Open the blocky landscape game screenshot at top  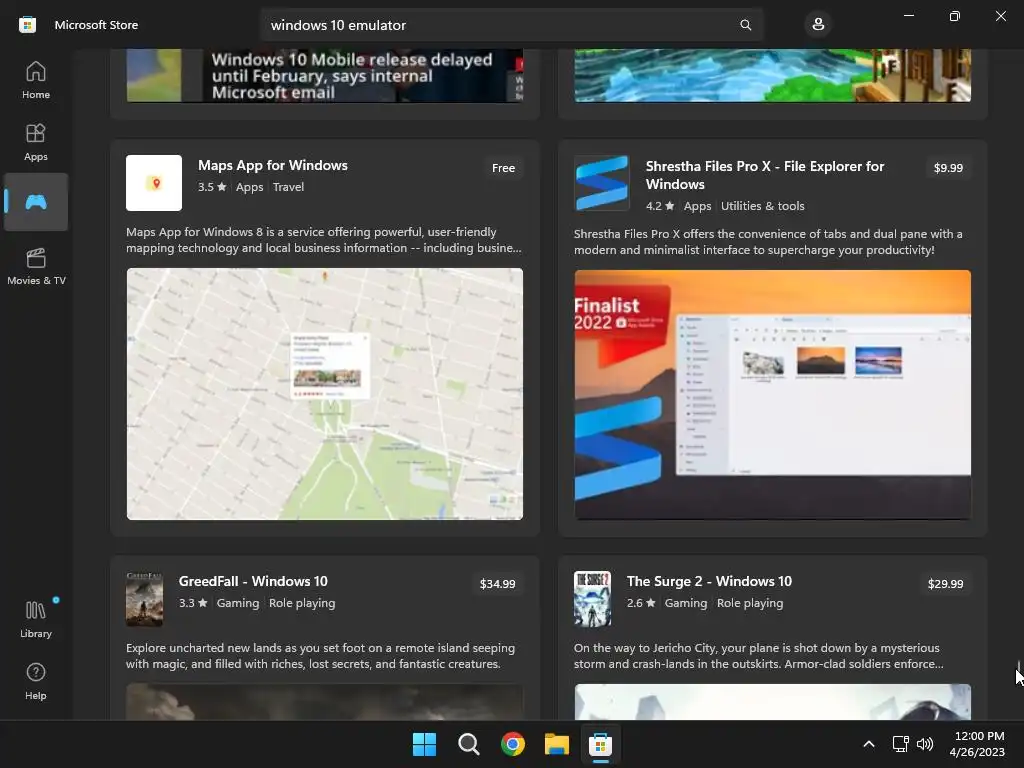click(773, 75)
